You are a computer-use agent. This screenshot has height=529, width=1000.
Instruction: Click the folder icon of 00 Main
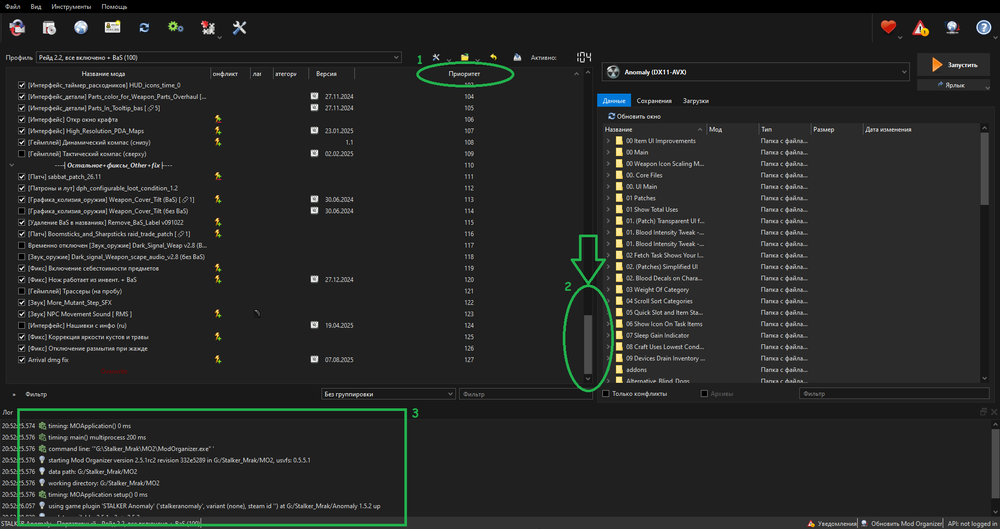pos(619,153)
